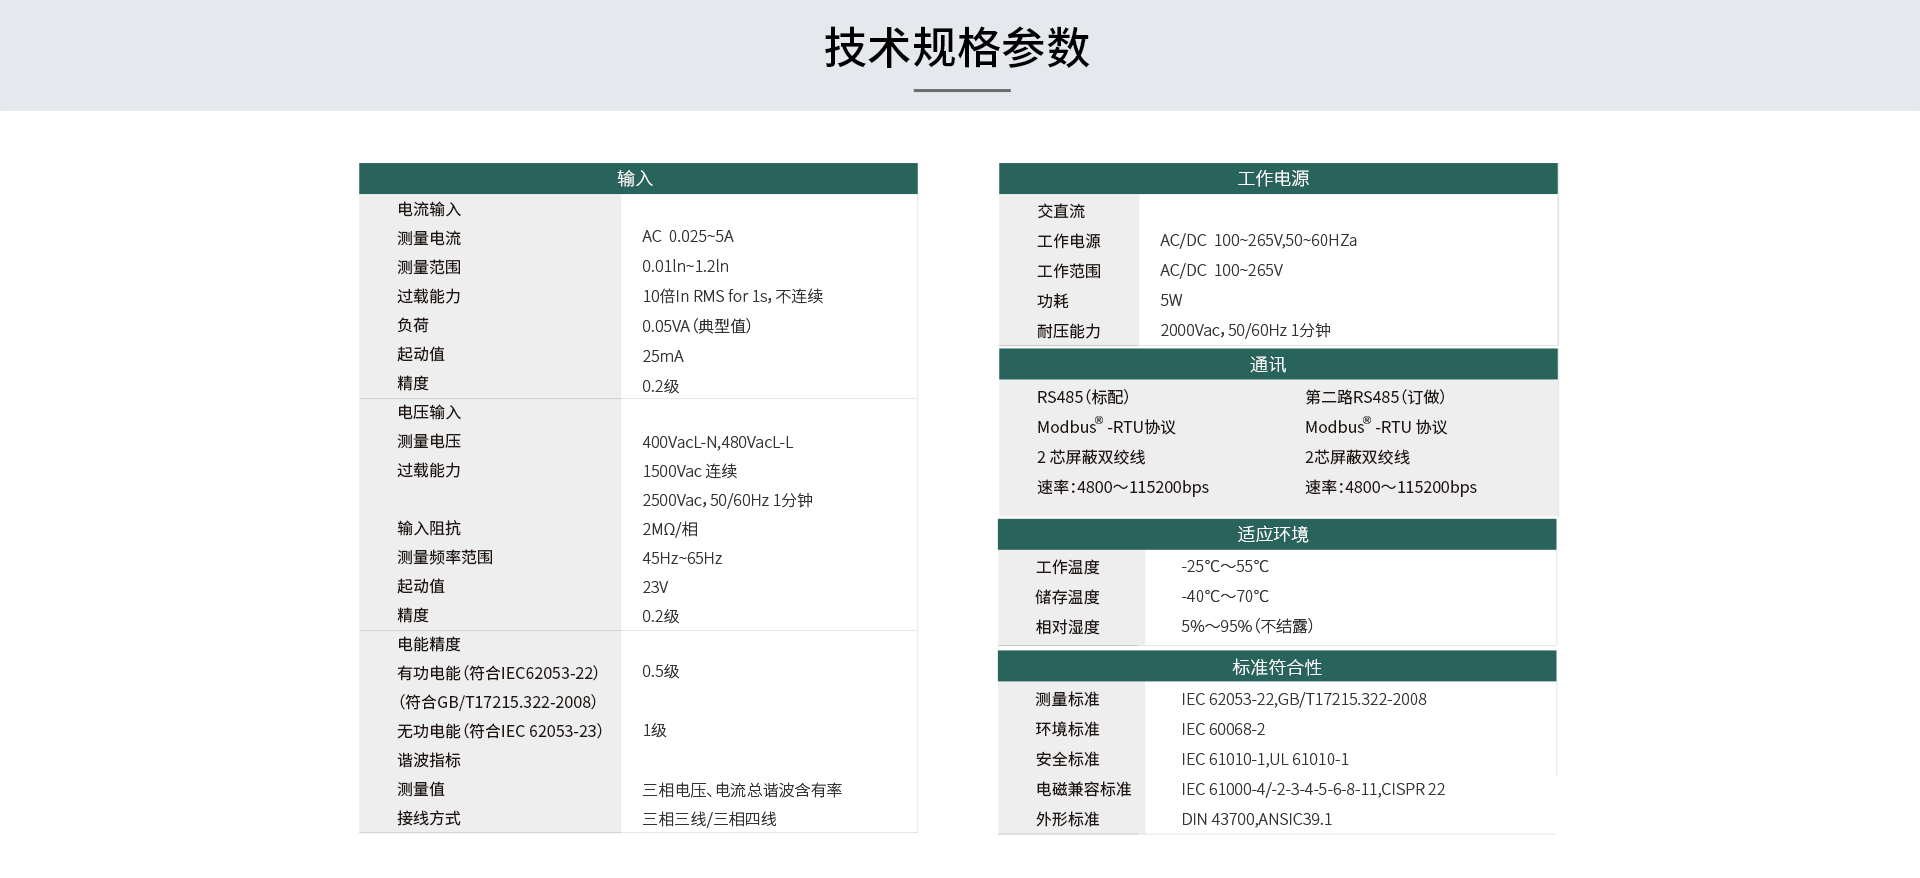Click the RS485 (标配) text
1920x878 pixels.
point(1083,397)
